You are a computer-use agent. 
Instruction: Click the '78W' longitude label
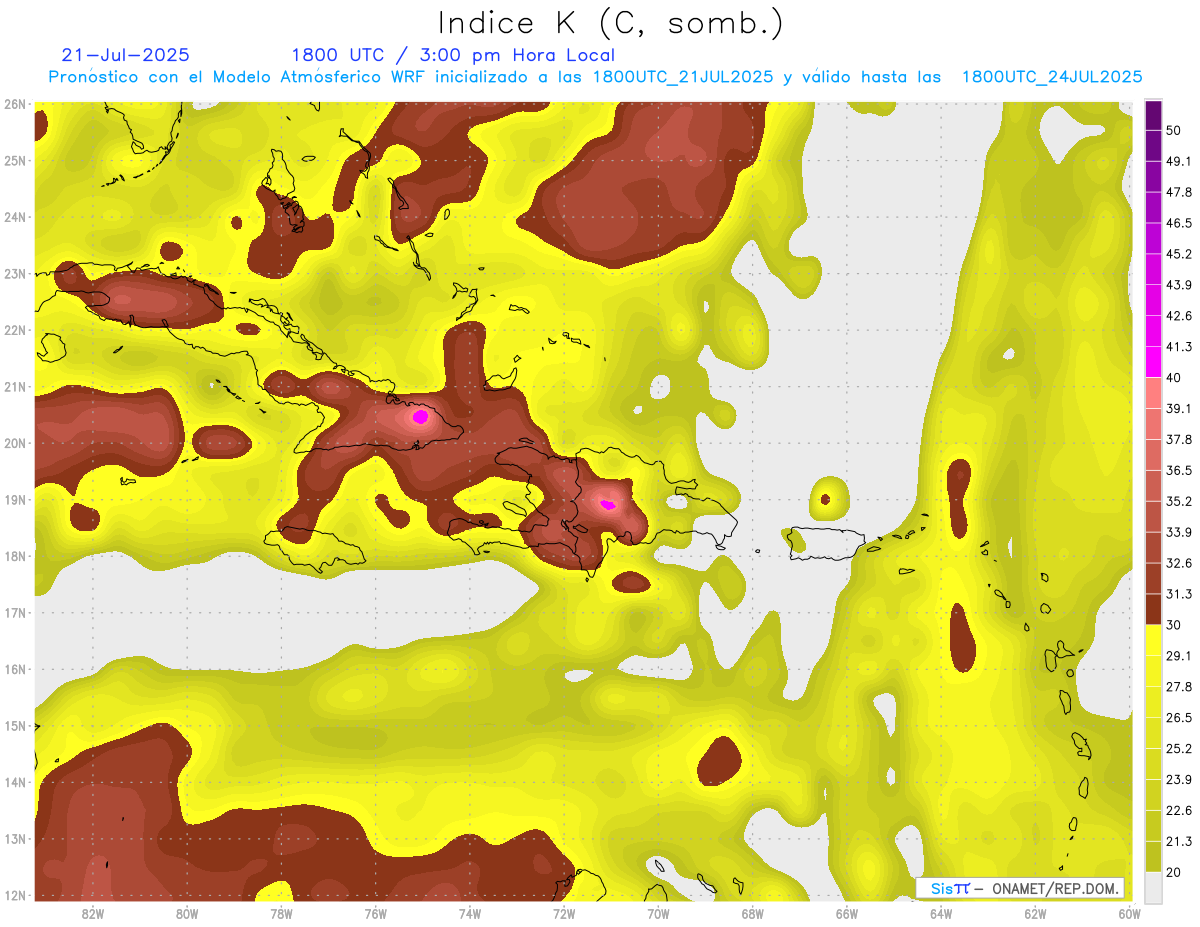point(281,914)
